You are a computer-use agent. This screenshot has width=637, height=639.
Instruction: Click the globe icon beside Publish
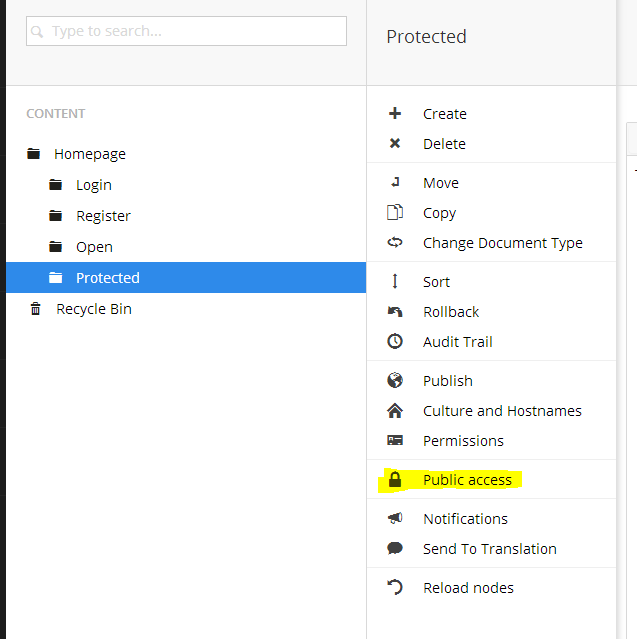click(395, 380)
